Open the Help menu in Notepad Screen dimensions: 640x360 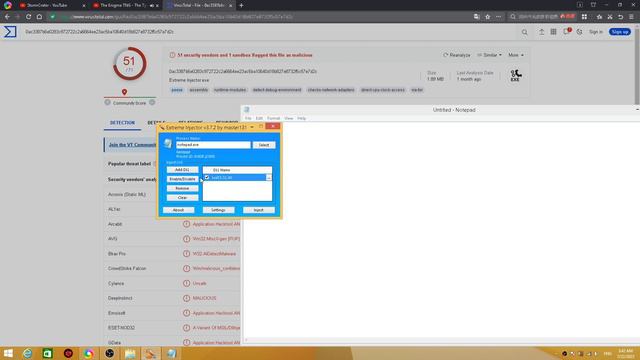point(302,118)
